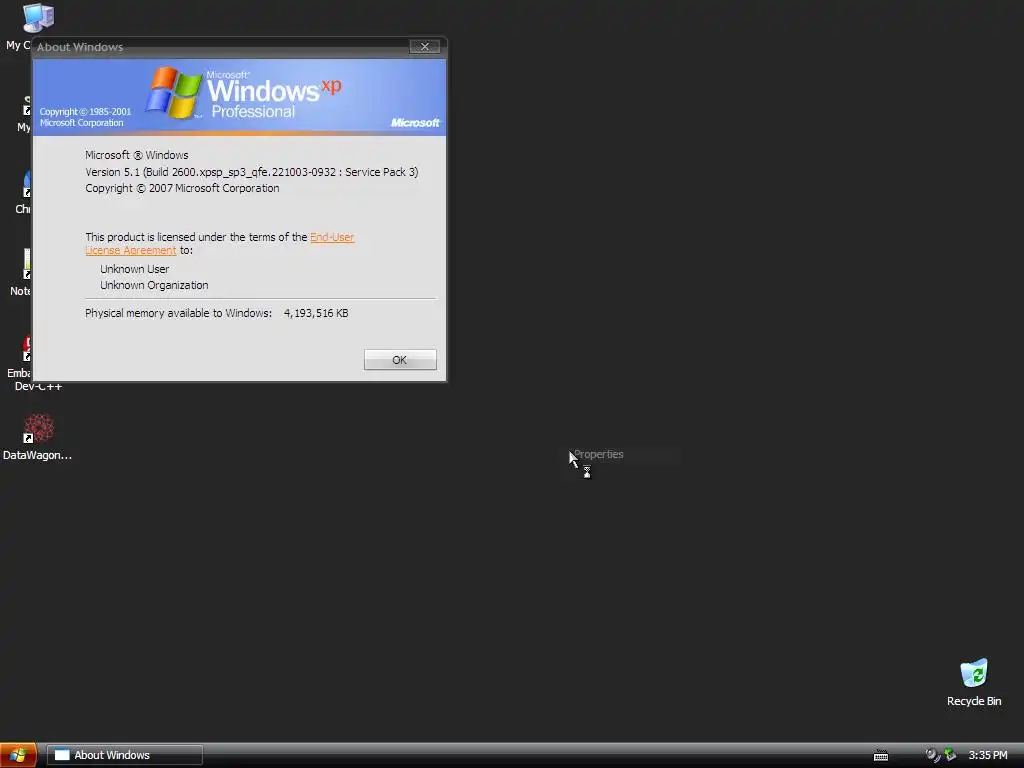The height and width of the screenshot is (768, 1024).
Task: Open the Start menu
Action: pos(18,755)
